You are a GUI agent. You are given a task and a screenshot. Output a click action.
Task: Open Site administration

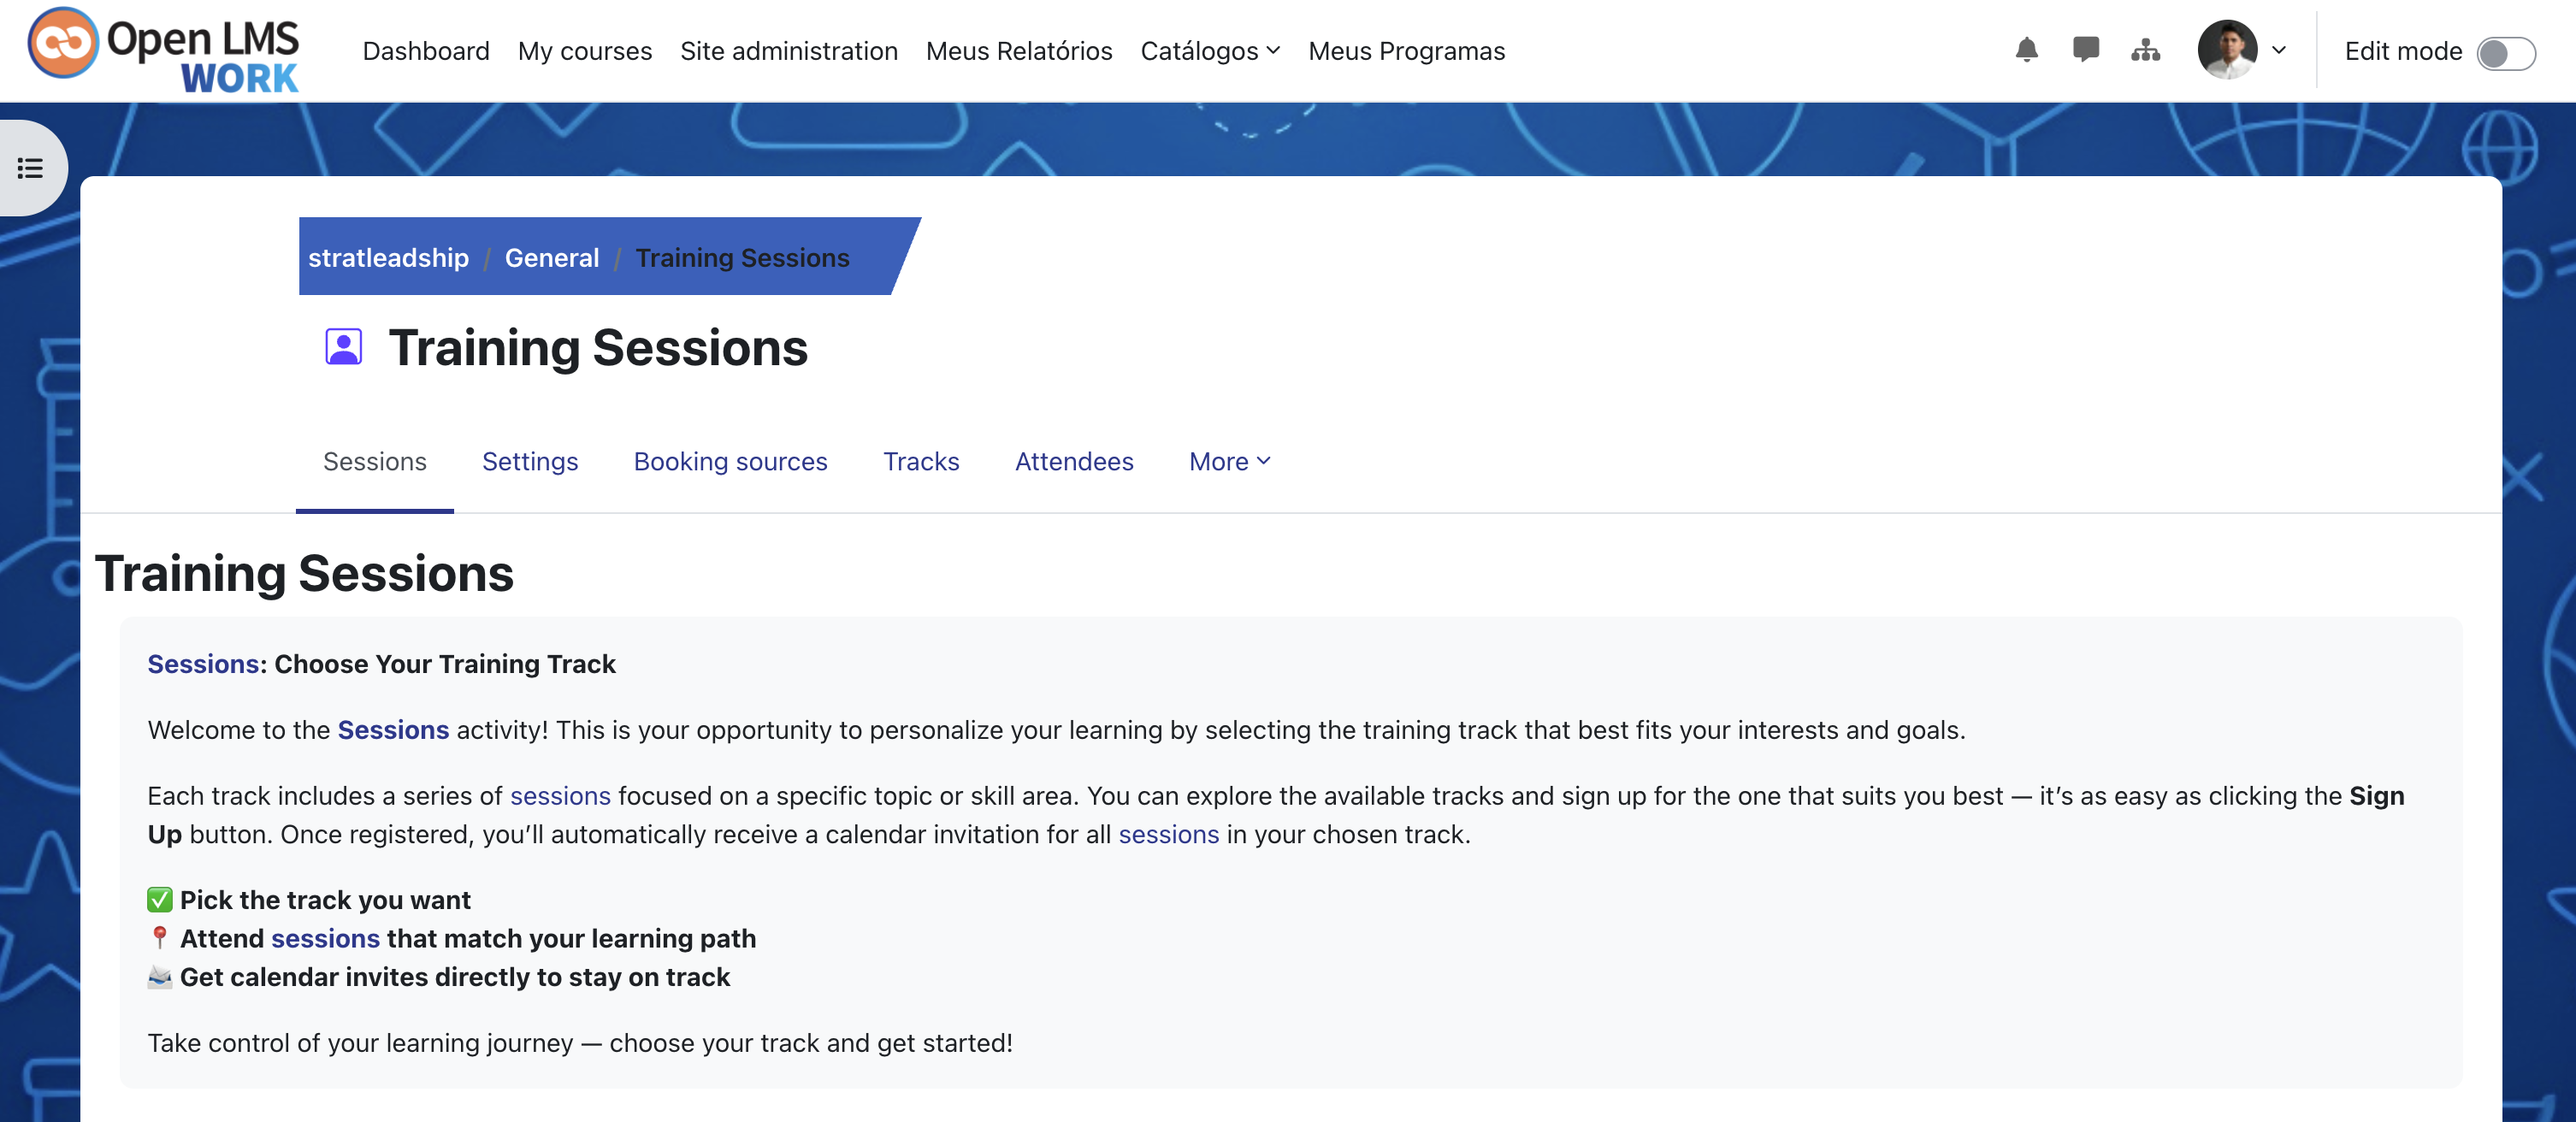pyautogui.click(x=788, y=51)
